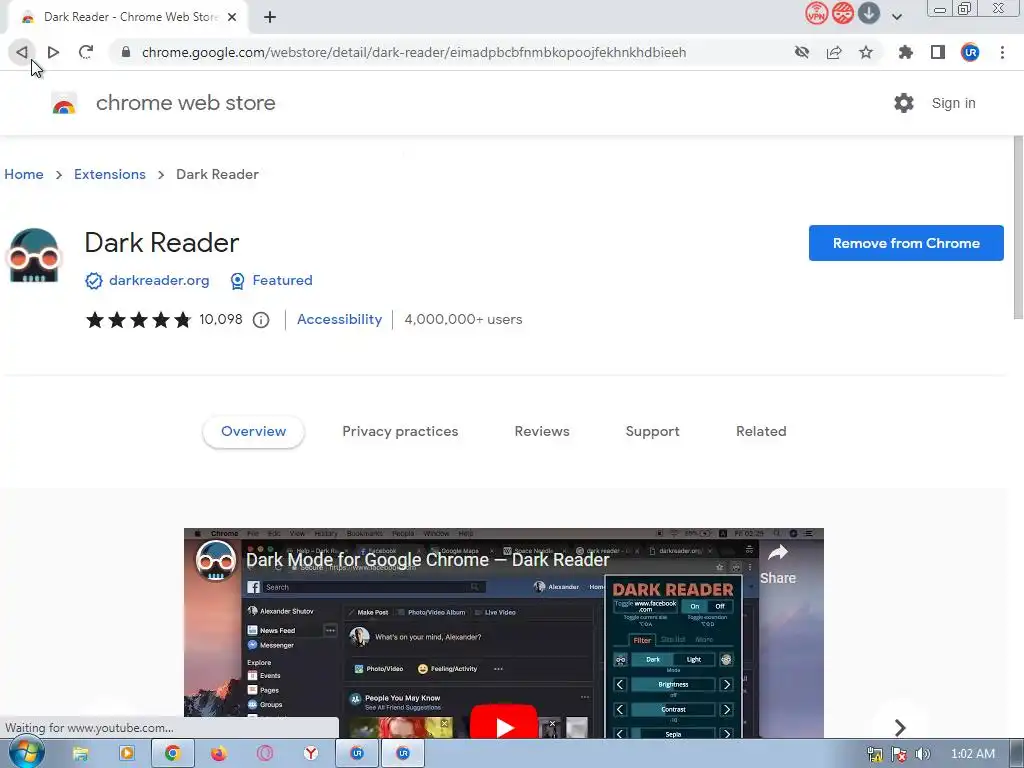Viewport: 1024px width, 768px height.
Task: Click the red striped globe extension icon
Action: click(842, 13)
